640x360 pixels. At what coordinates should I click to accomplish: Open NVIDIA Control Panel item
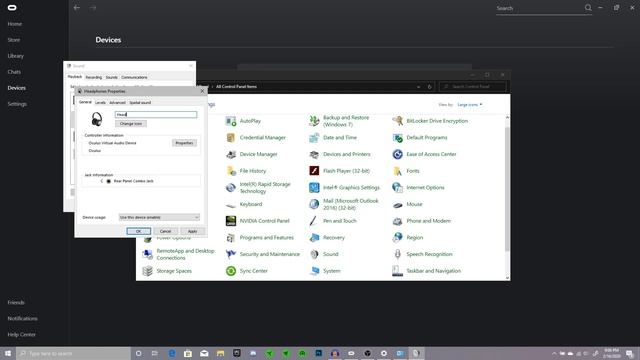257,221
